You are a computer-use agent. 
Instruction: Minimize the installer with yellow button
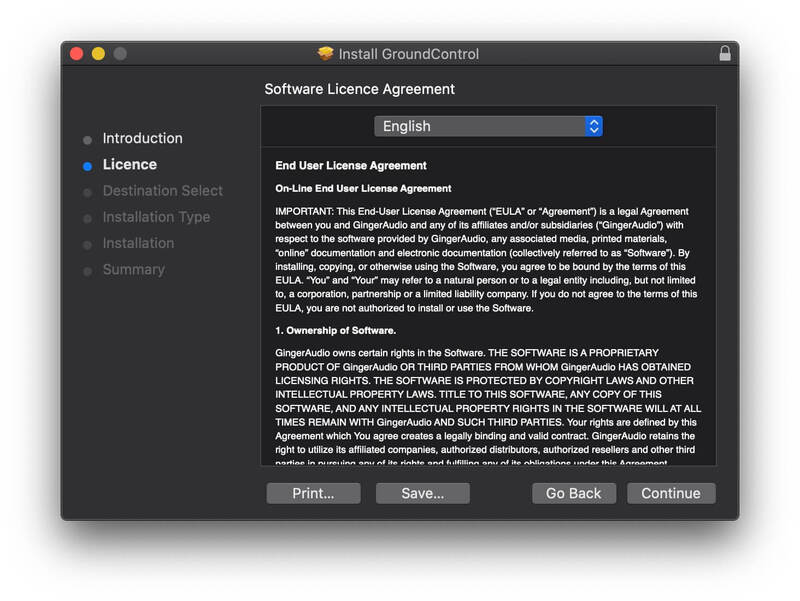pos(98,54)
